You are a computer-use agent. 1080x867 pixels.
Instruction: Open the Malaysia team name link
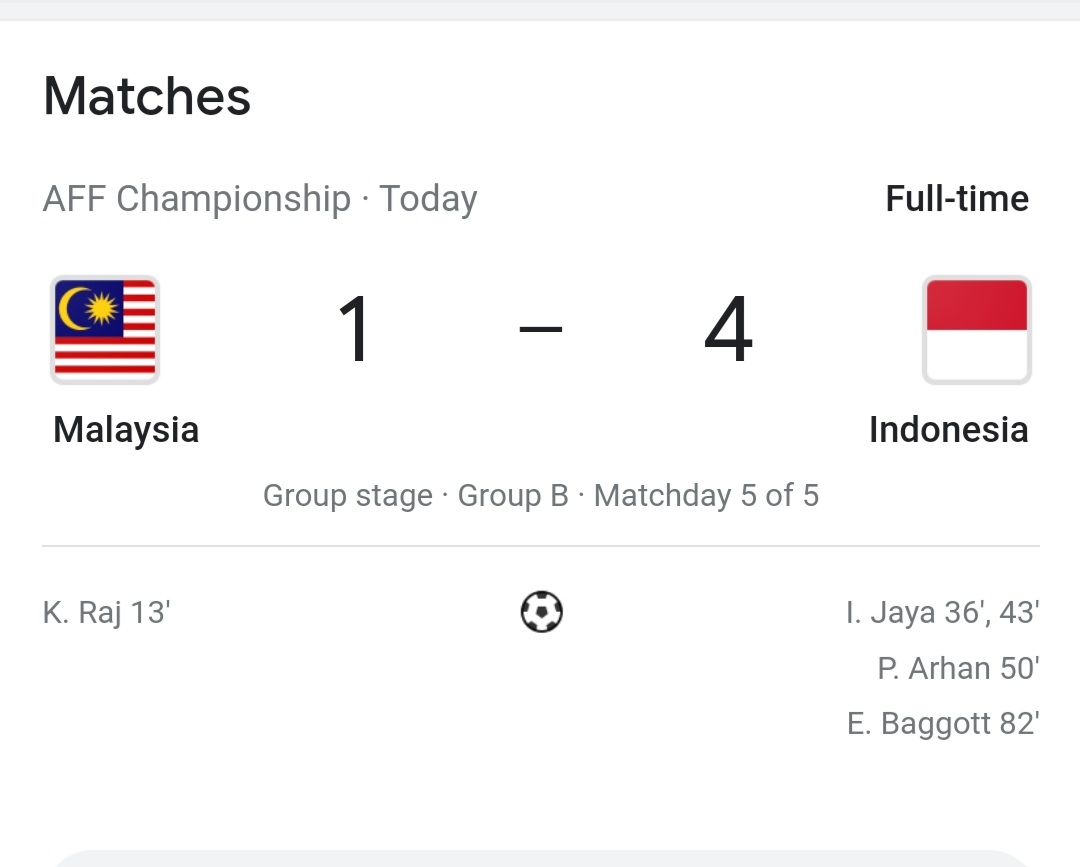(126, 430)
